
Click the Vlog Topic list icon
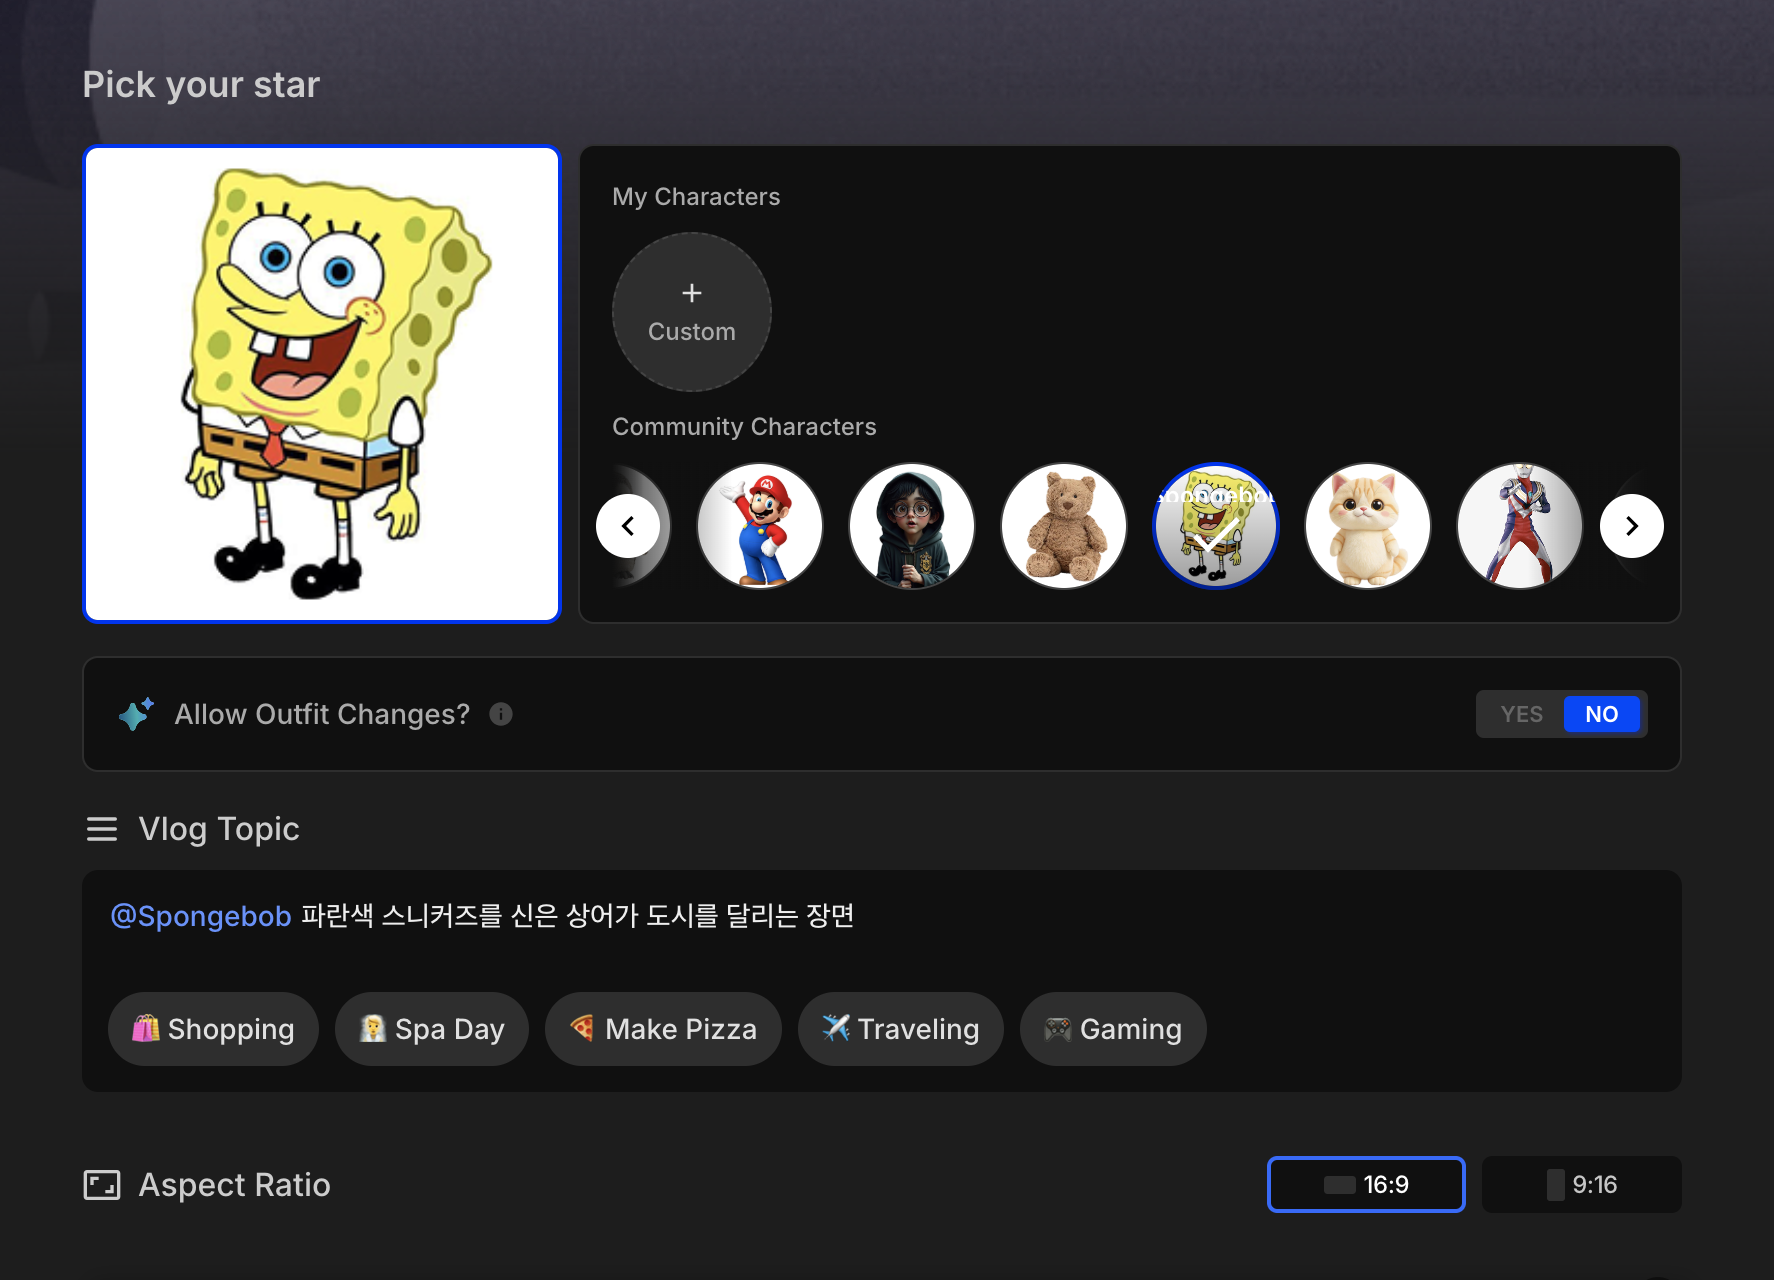102,829
